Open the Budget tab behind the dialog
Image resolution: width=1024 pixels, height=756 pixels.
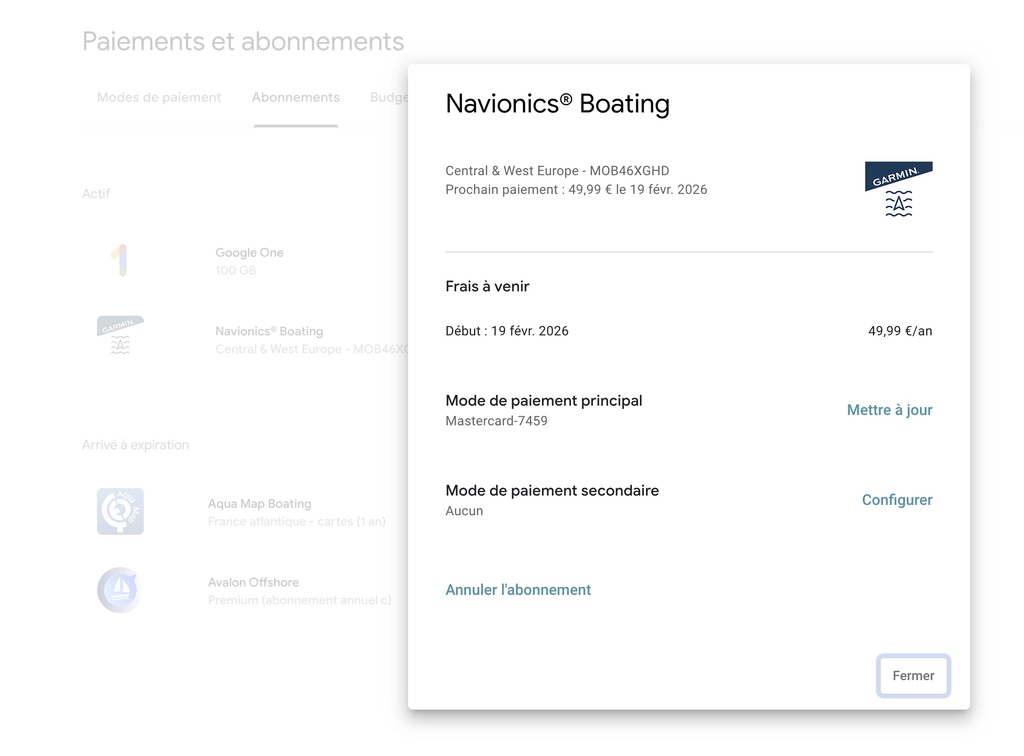(389, 97)
